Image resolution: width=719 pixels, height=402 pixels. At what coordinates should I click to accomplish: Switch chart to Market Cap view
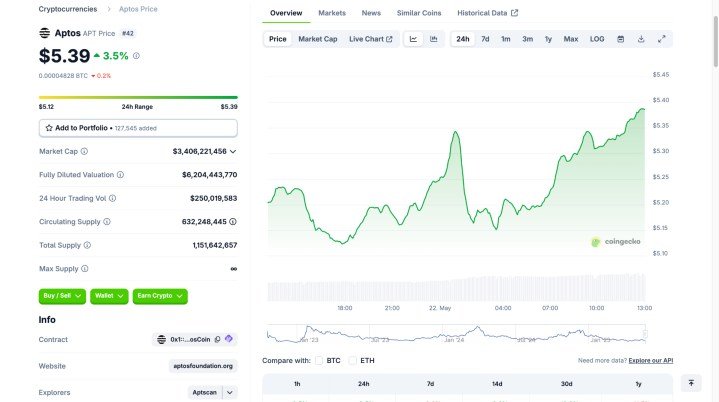pyautogui.click(x=318, y=39)
